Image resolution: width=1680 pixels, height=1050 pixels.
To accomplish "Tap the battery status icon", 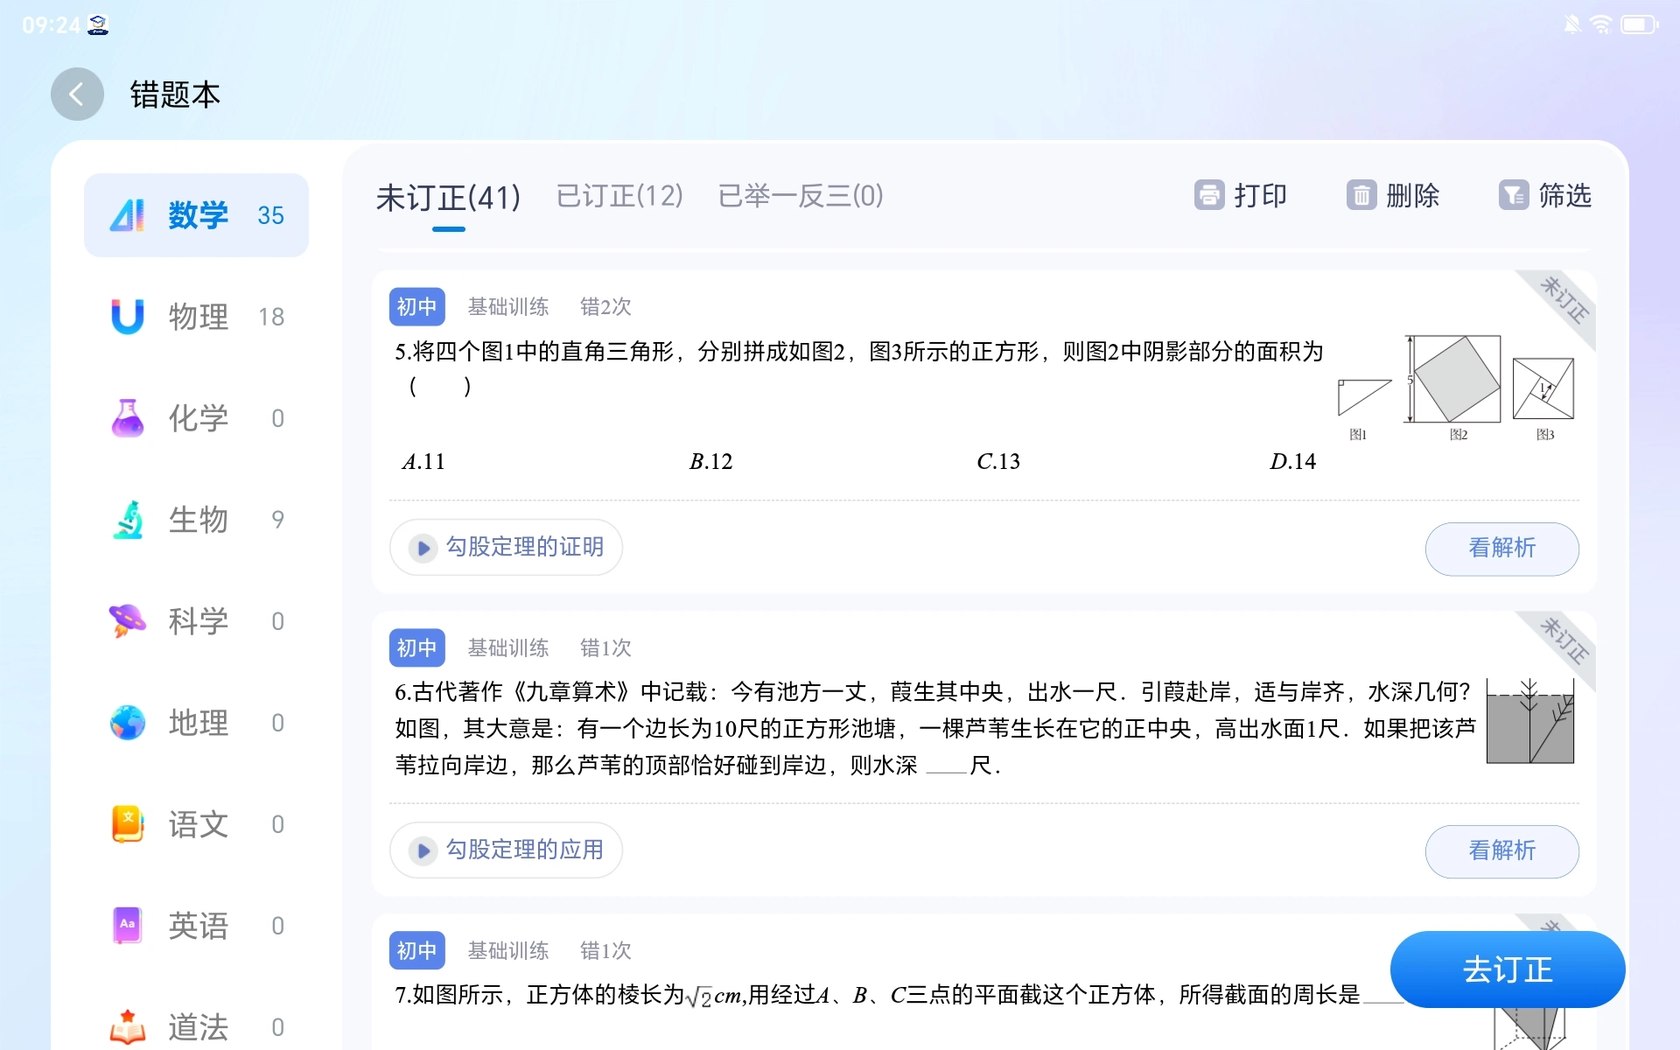I will click(x=1639, y=24).
